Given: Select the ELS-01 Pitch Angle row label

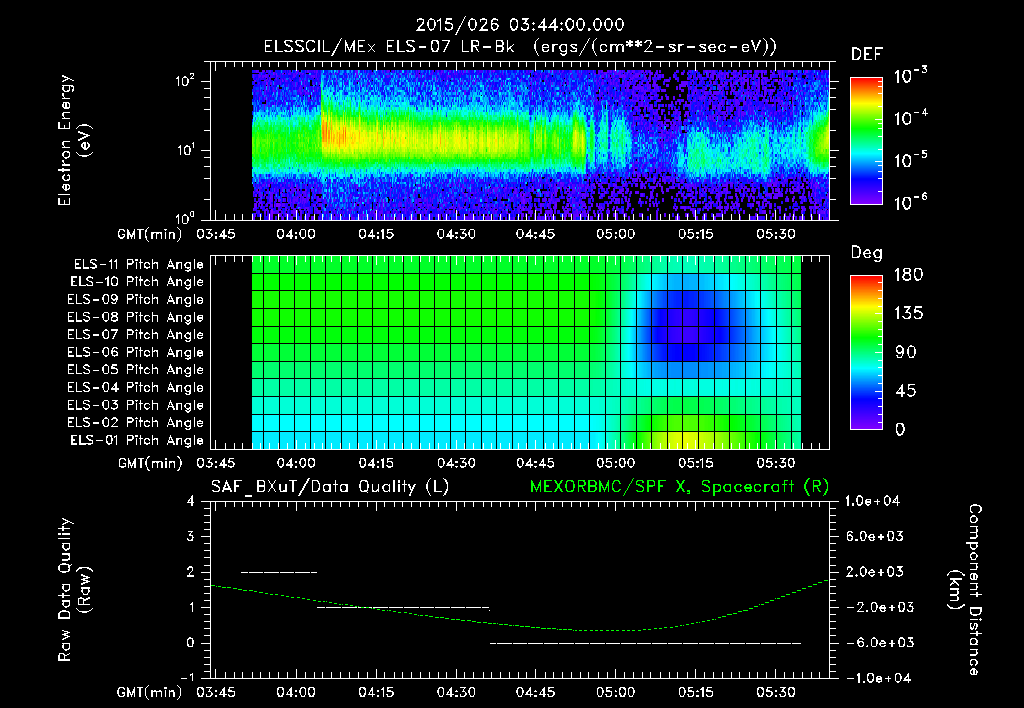Looking at the screenshot, I should pyautogui.click(x=137, y=440).
